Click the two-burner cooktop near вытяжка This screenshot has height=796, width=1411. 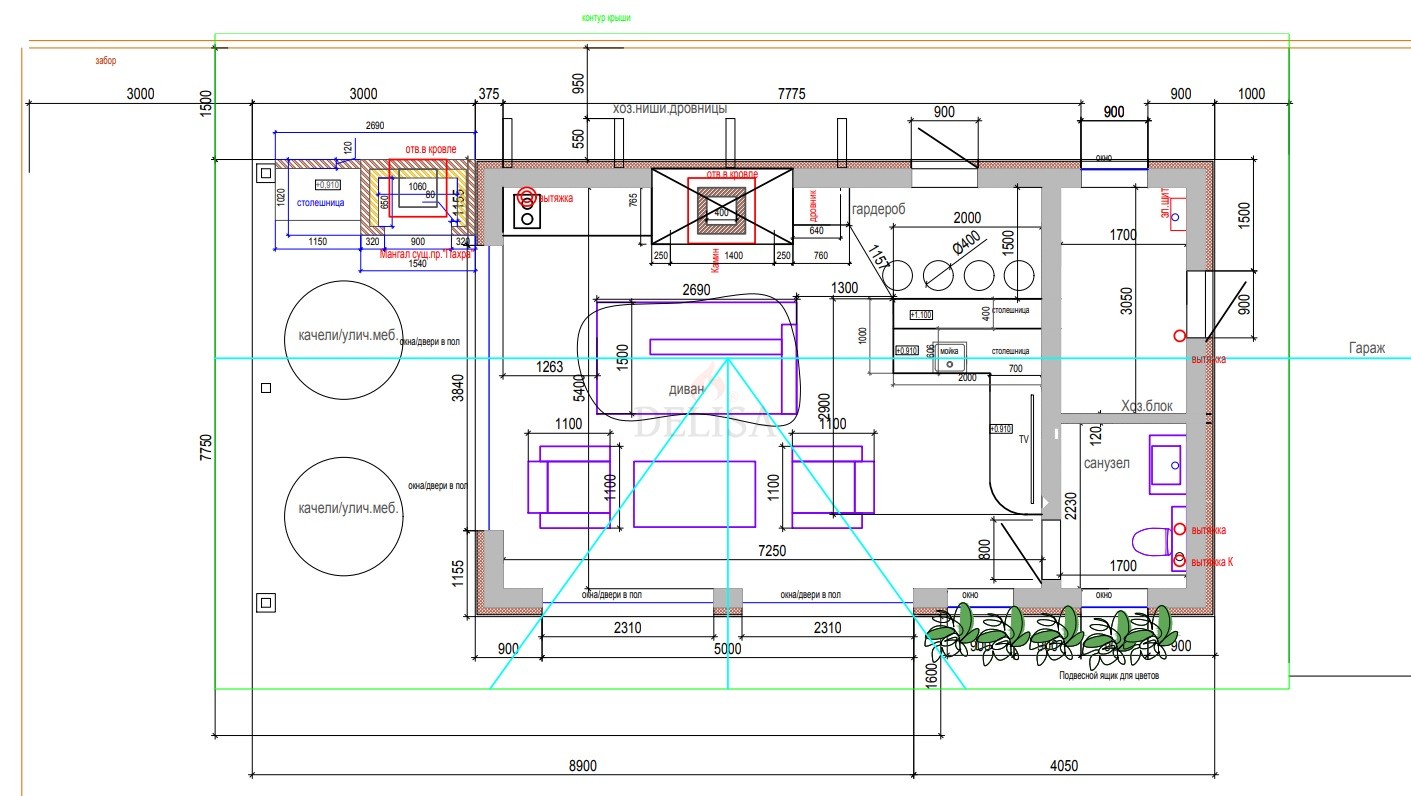pyautogui.click(x=525, y=210)
